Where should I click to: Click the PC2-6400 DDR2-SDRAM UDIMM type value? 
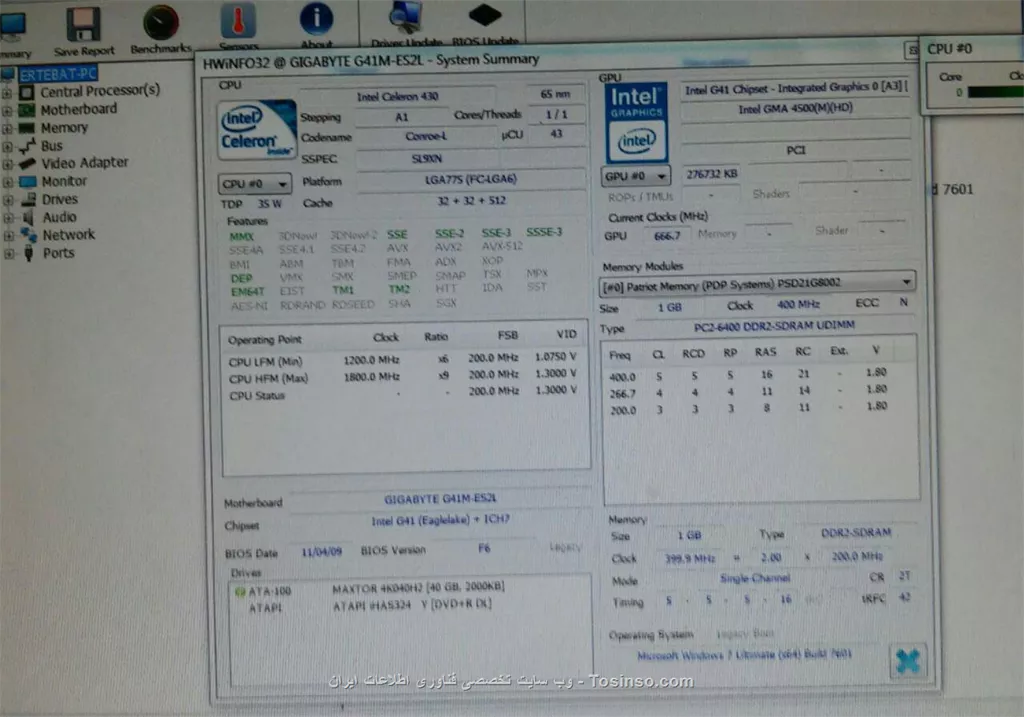pos(774,325)
